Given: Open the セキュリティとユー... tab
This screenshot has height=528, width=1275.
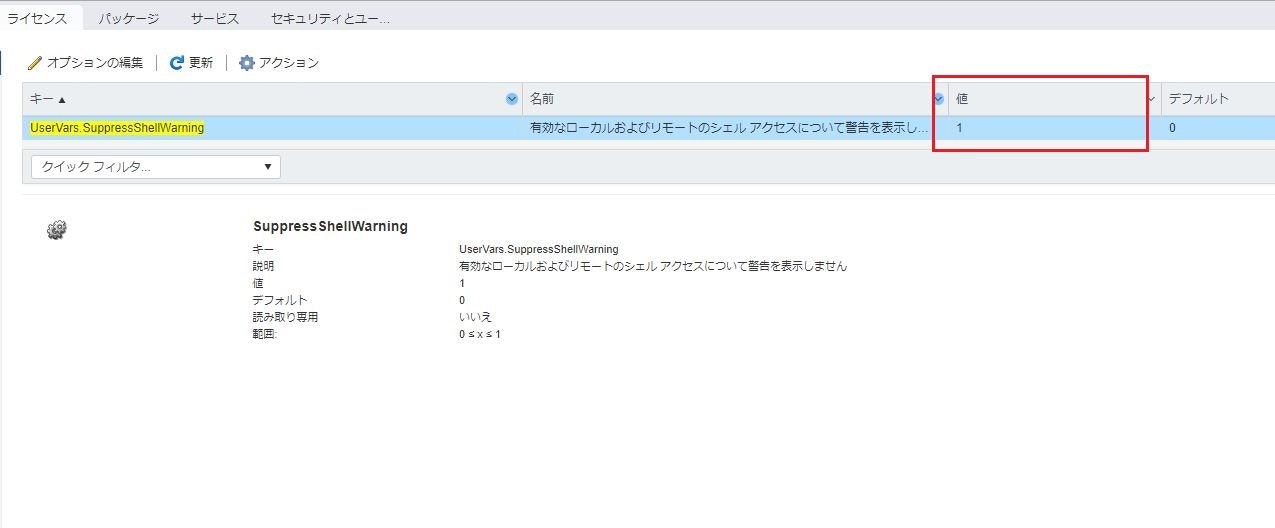Looking at the screenshot, I should [x=330, y=18].
